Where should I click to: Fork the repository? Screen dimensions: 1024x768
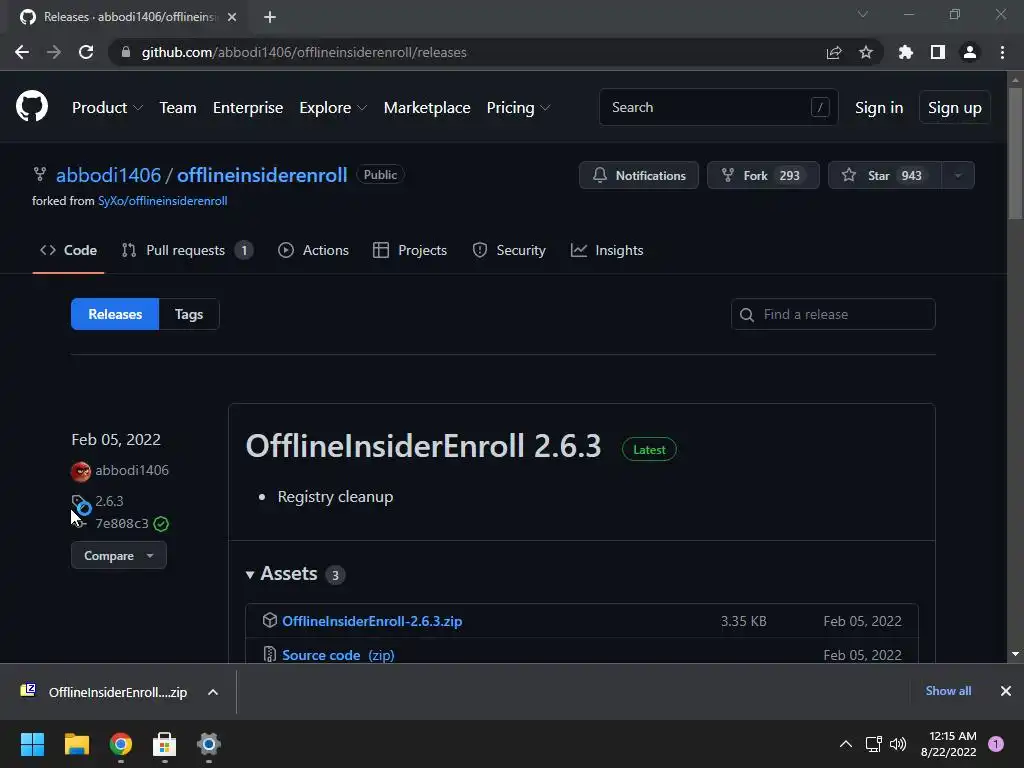(763, 176)
